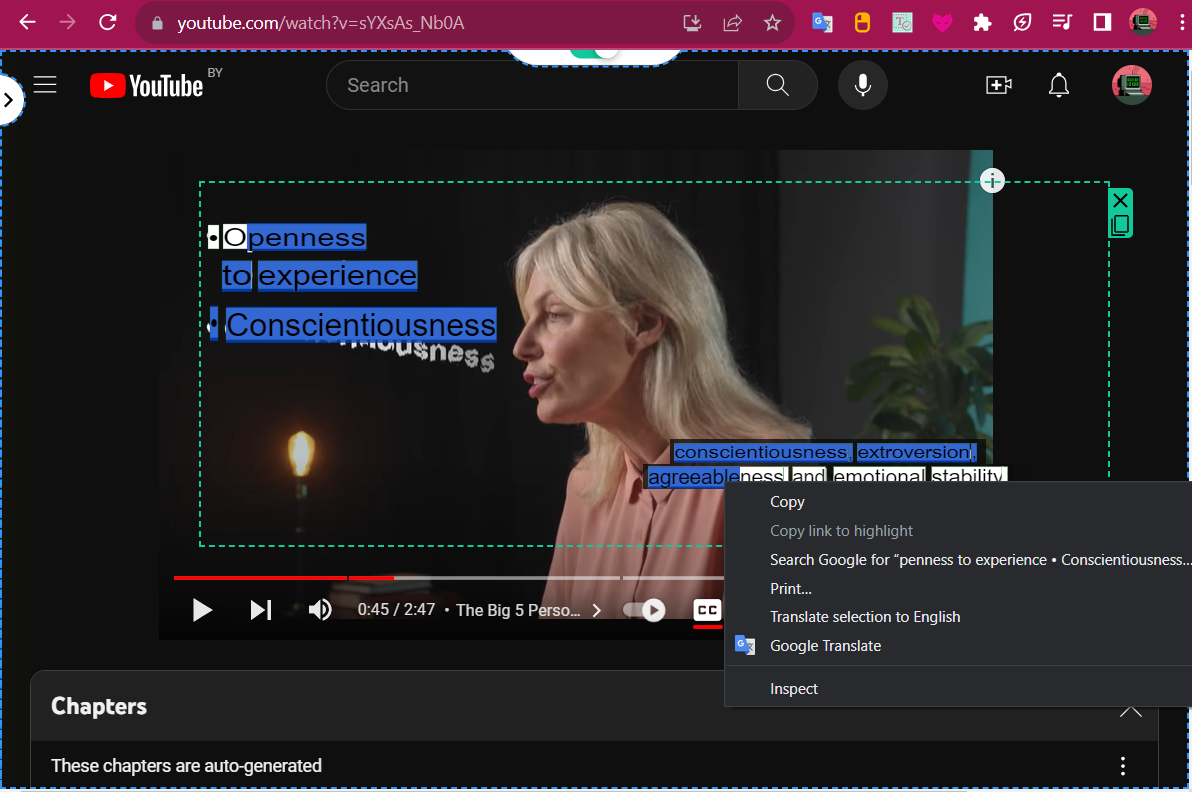Toggle the browser side panel icon
1192x792 pixels.
[x=1102, y=23]
